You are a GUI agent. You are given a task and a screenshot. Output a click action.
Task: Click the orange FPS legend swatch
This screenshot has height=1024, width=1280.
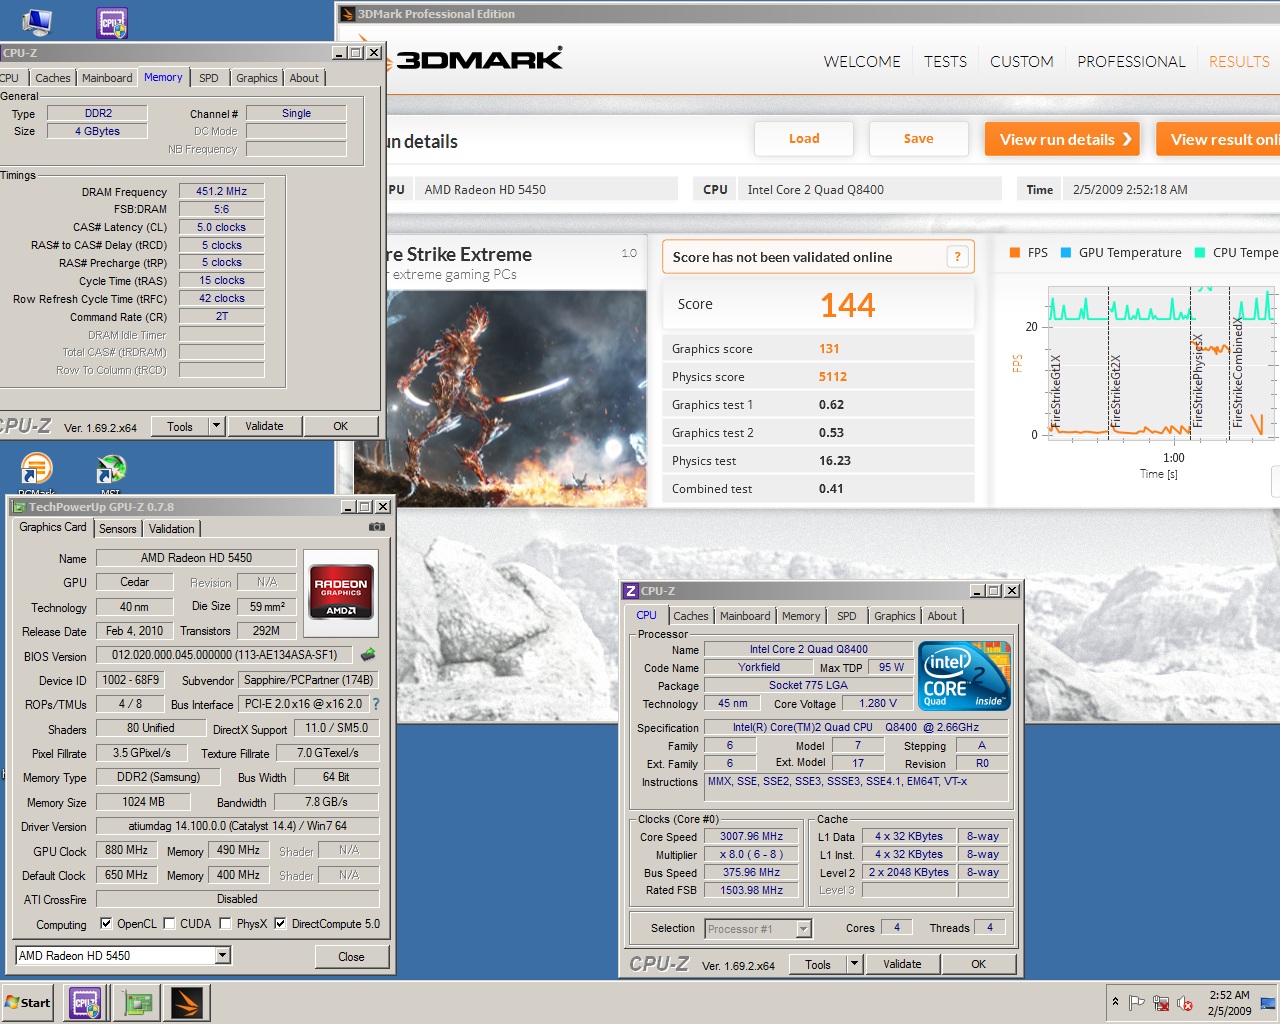coord(1015,252)
